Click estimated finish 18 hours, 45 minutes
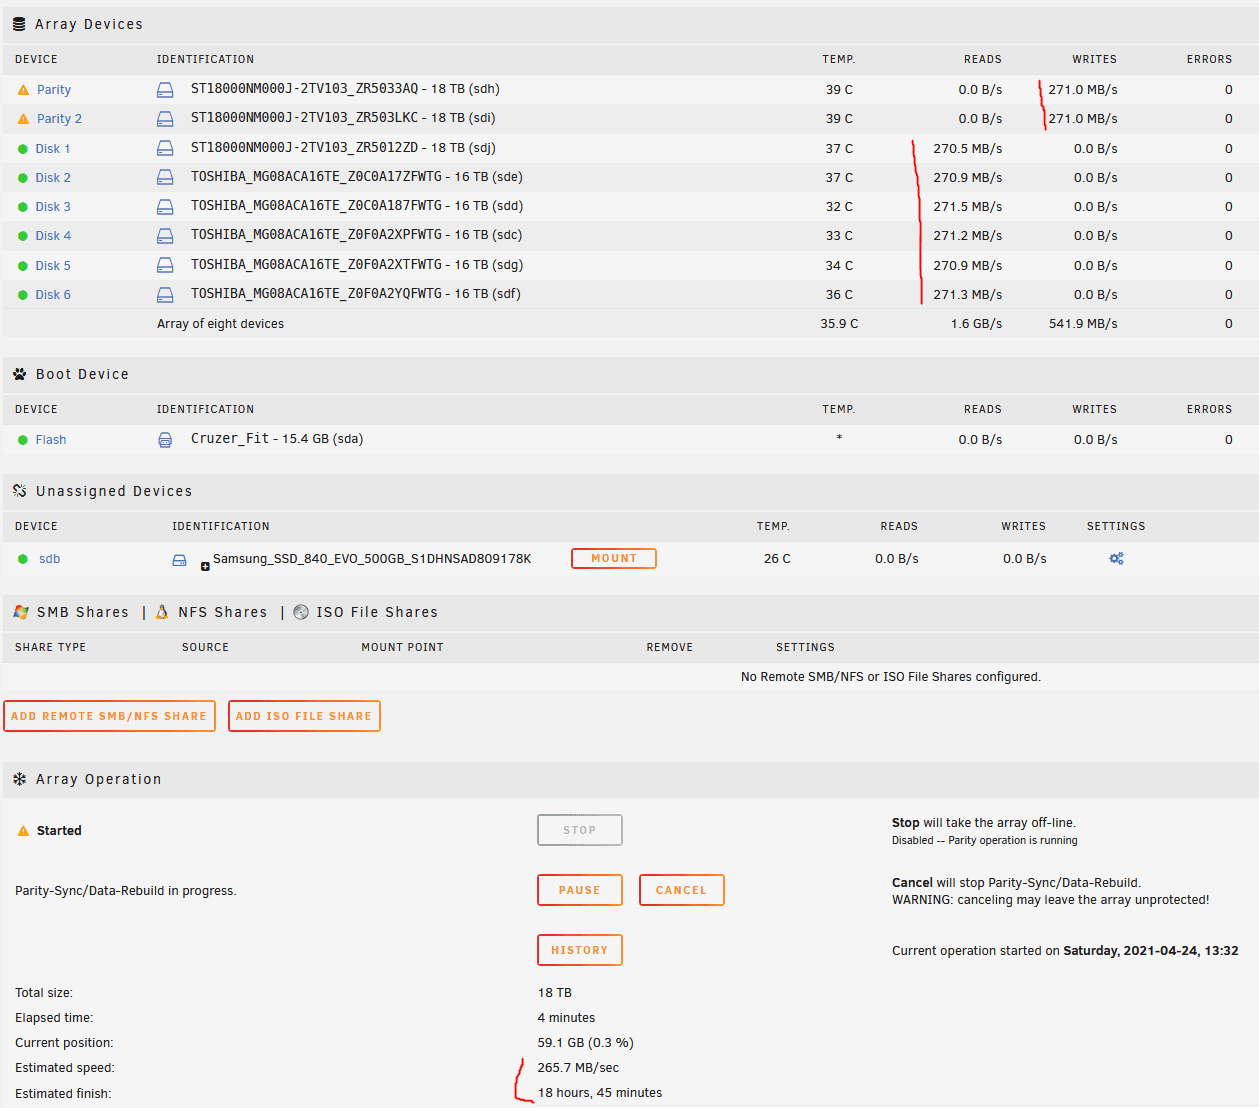 pos(600,1093)
